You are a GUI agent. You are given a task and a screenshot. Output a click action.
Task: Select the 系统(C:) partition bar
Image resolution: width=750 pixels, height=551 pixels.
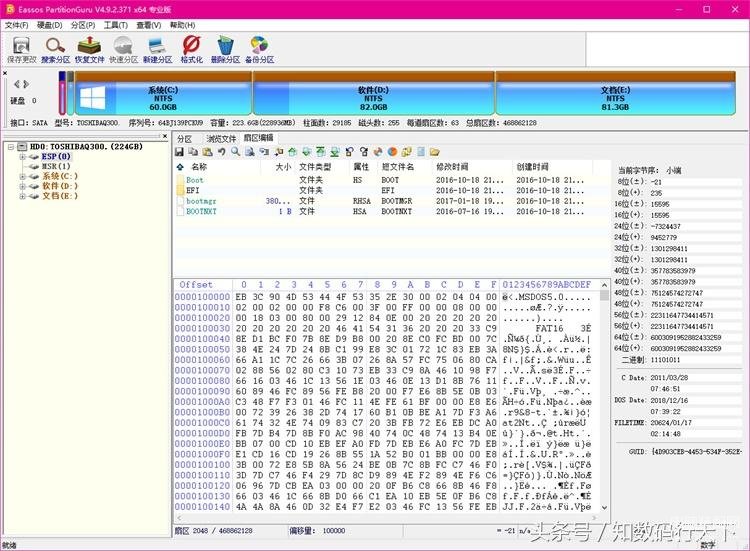tap(163, 93)
